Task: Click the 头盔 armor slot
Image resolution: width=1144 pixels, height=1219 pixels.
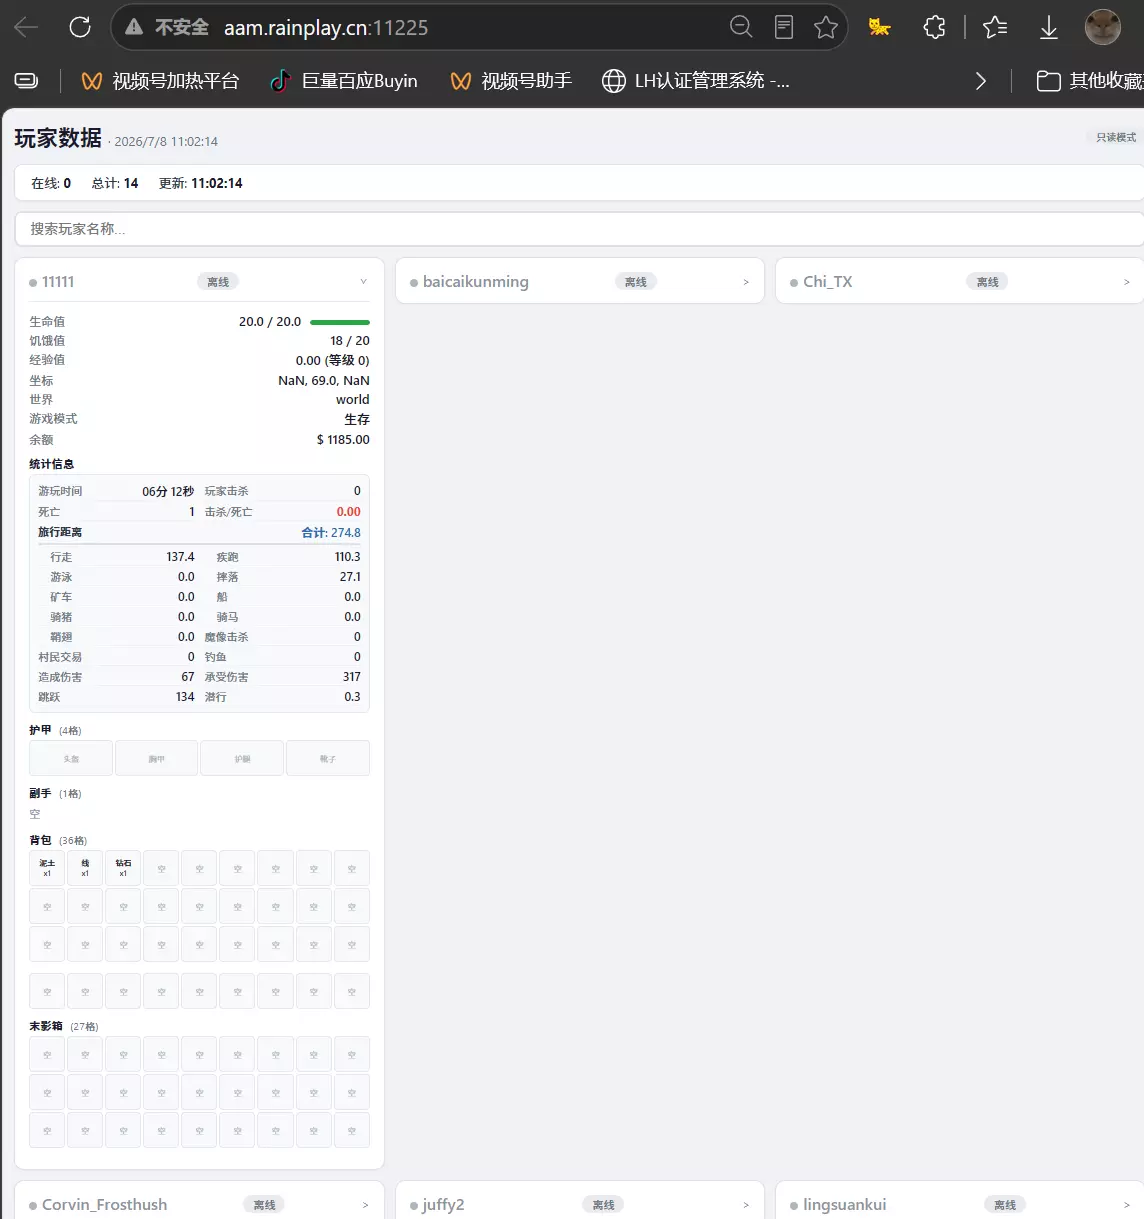Action: coord(71,759)
